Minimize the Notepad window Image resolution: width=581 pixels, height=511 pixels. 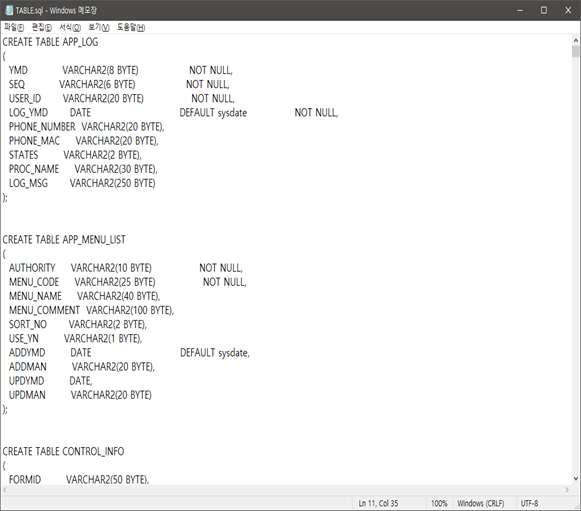tap(520, 10)
